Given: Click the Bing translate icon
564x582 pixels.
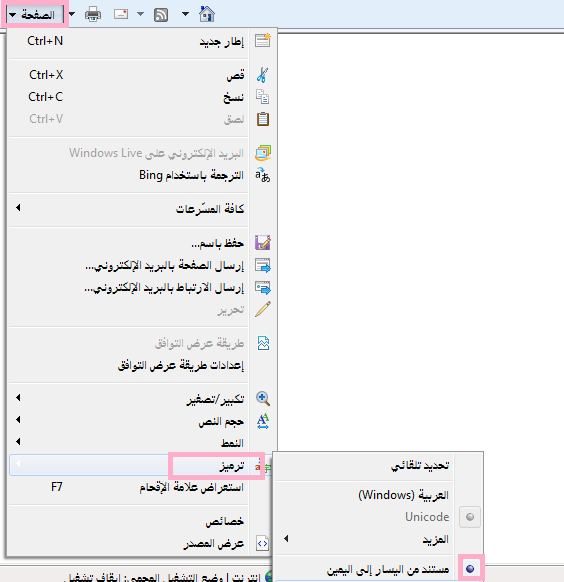Looking at the screenshot, I should coord(263,175).
